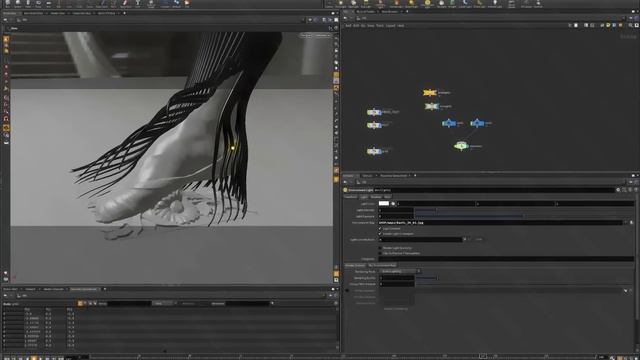Viewport: 640px width, 360px height.
Task: Click the Stereo Camera shelf tool
Action: coord(511,4)
